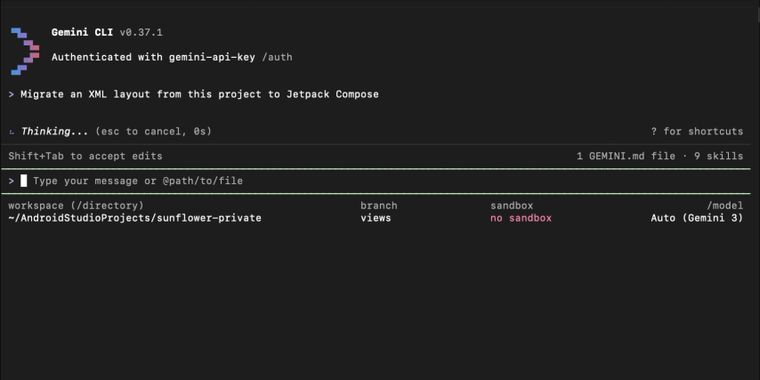This screenshot has height=380, width=760.
Task: Click the 'no sandbox' status
Action: tap(521, 218)
